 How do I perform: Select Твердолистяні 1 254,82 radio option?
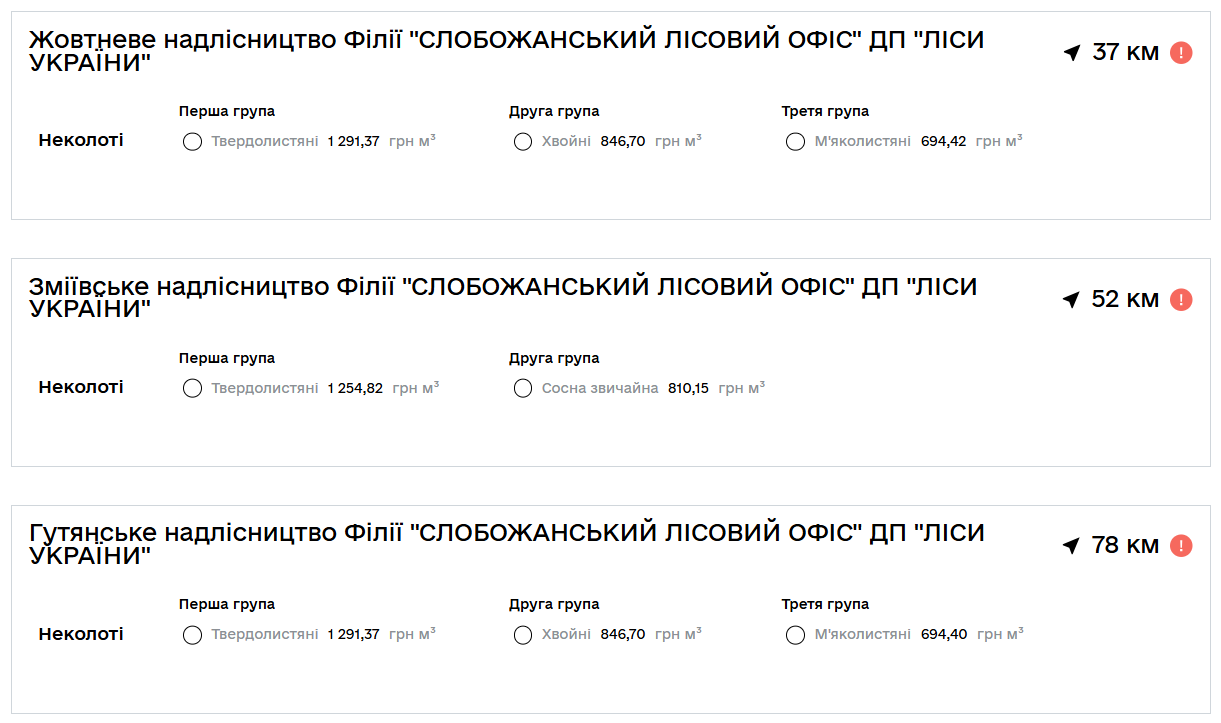(x=193, y=389)
